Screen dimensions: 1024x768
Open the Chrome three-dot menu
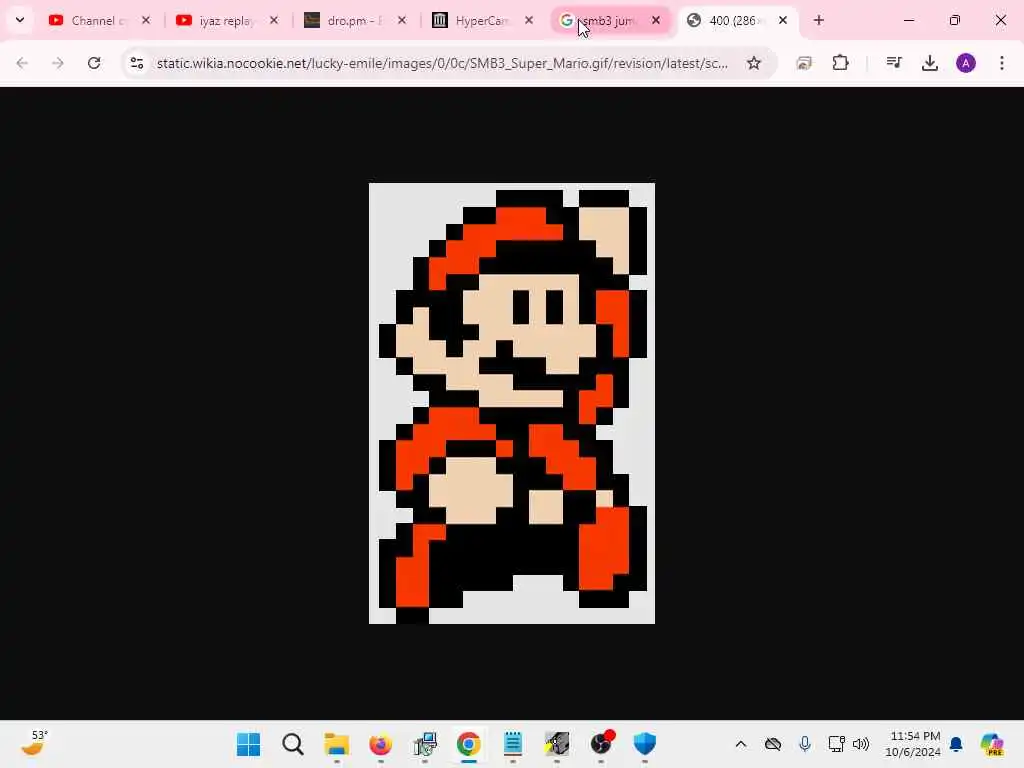tap(1002, 63)
